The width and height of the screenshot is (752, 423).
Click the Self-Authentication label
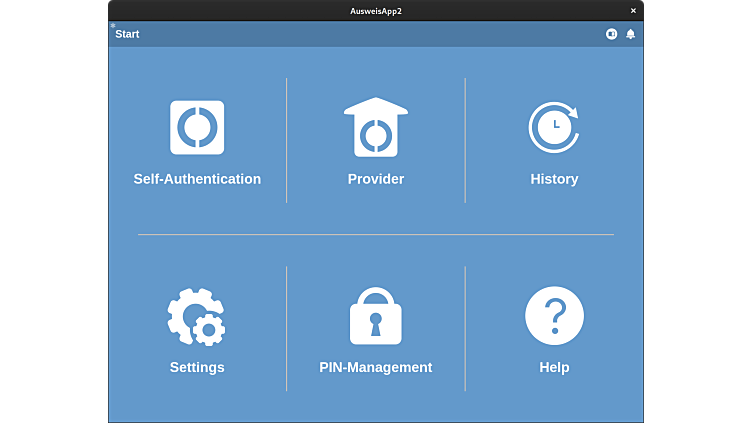pyautogui.click(x=197, y=179)
